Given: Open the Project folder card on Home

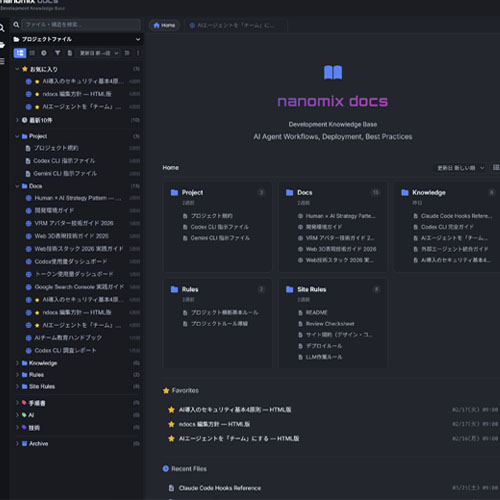Looking at the screenshot, I should [x=192, y=192].
